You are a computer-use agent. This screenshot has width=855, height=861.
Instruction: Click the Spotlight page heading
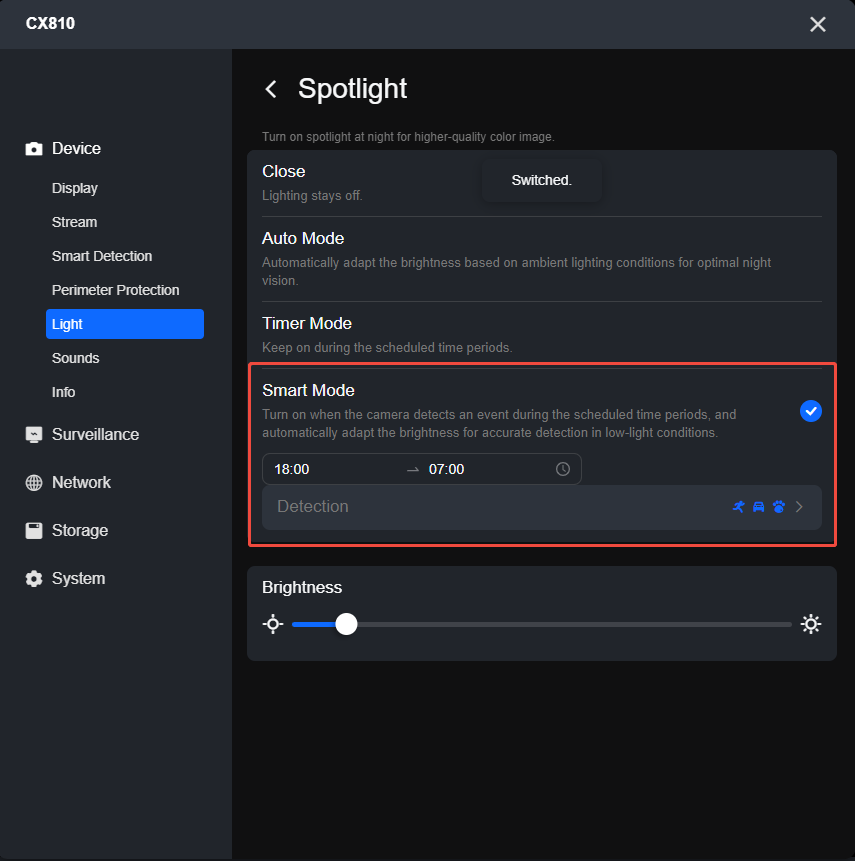pos(352,89)
